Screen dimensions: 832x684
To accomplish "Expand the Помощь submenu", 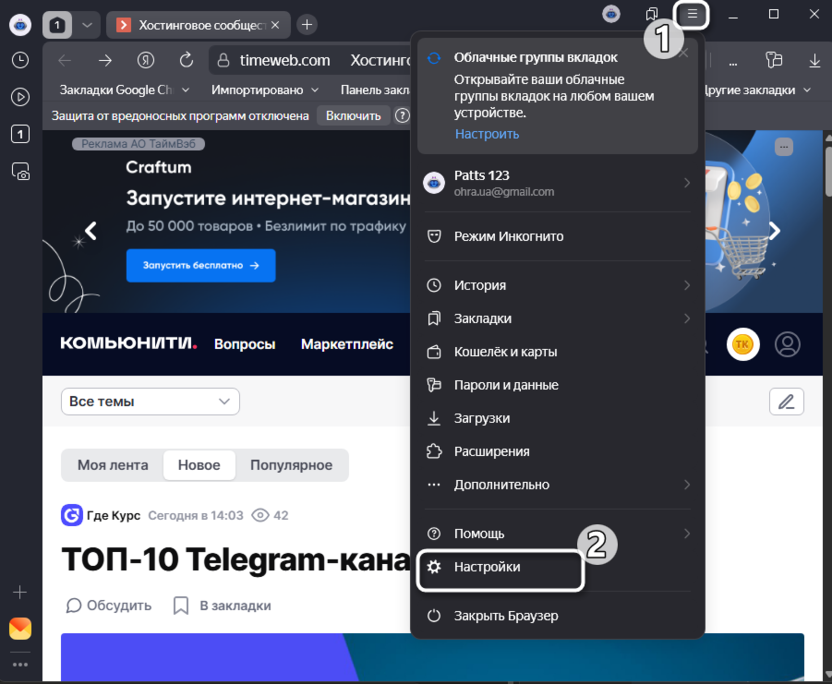I will pos(557,534).
